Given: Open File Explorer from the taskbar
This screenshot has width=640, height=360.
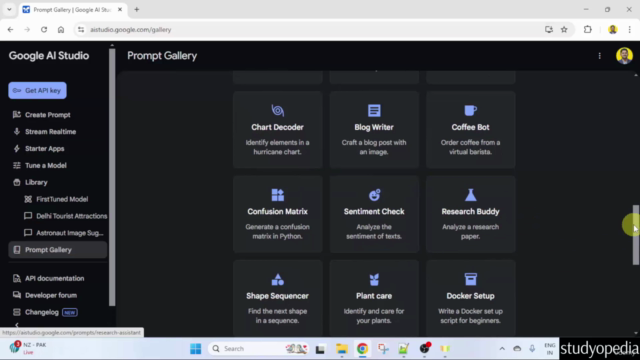Looking at the screenshot, I should pyautogui.click(x=341, y=349).
